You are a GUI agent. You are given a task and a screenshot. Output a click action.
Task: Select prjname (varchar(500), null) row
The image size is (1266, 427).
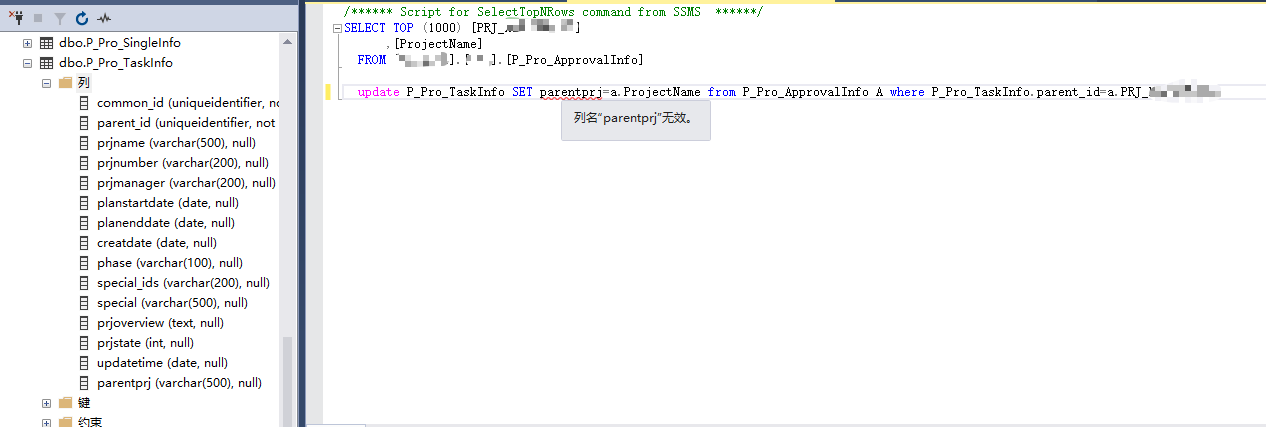(177, 143)
